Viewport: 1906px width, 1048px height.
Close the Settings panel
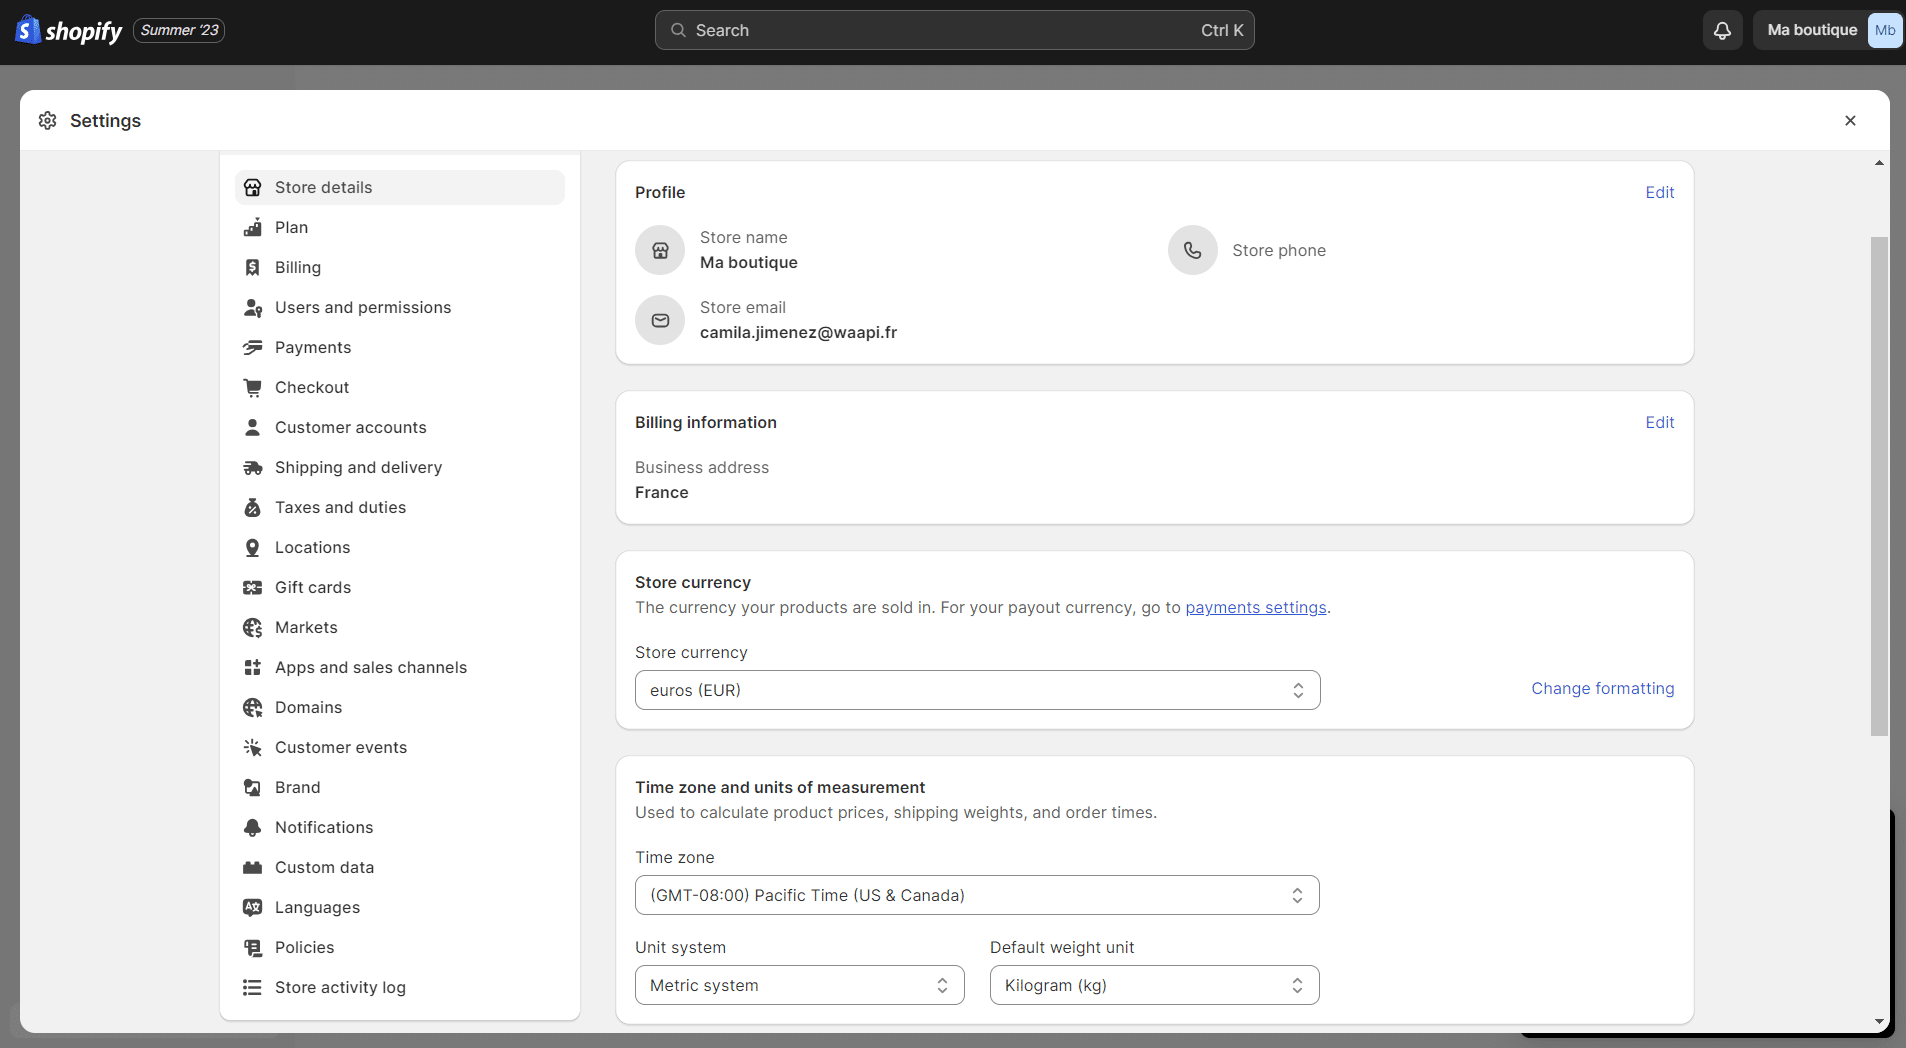click(x=1850, y=120)
